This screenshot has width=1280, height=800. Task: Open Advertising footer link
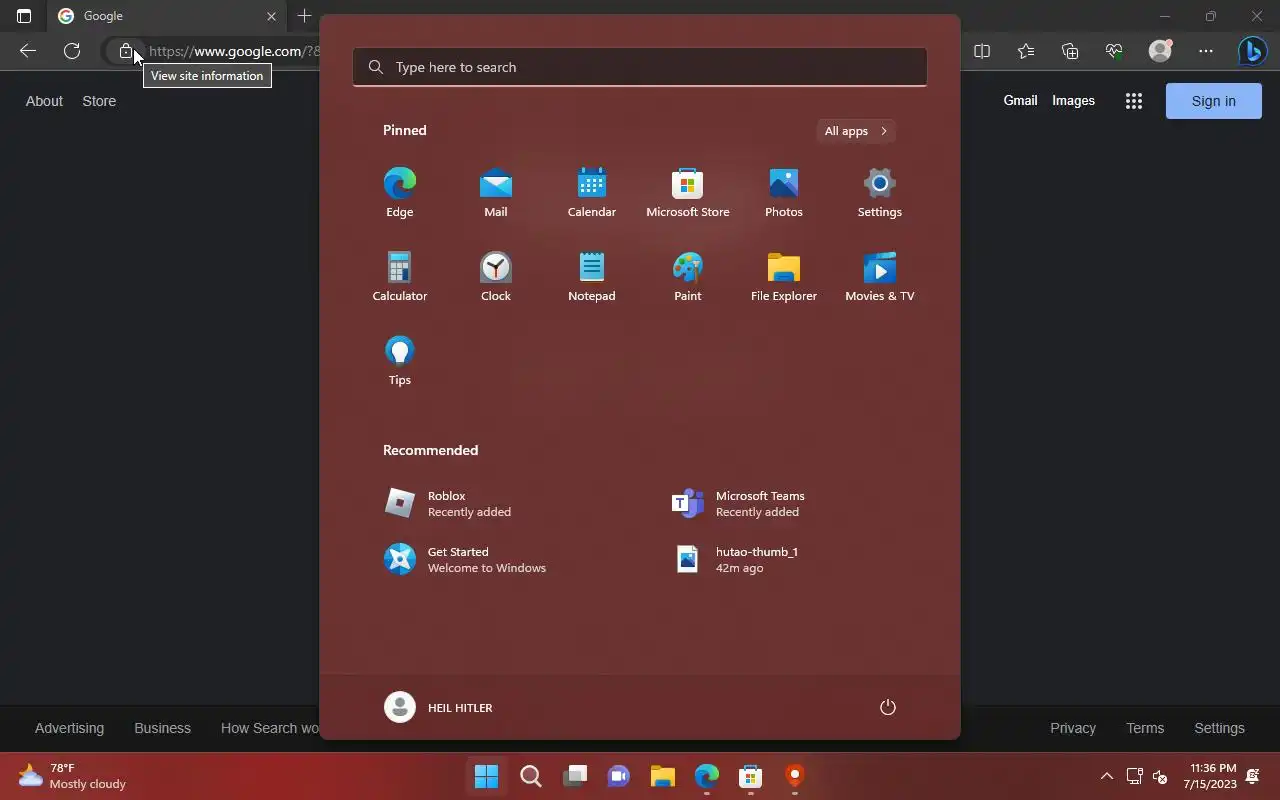pos(69,728)
